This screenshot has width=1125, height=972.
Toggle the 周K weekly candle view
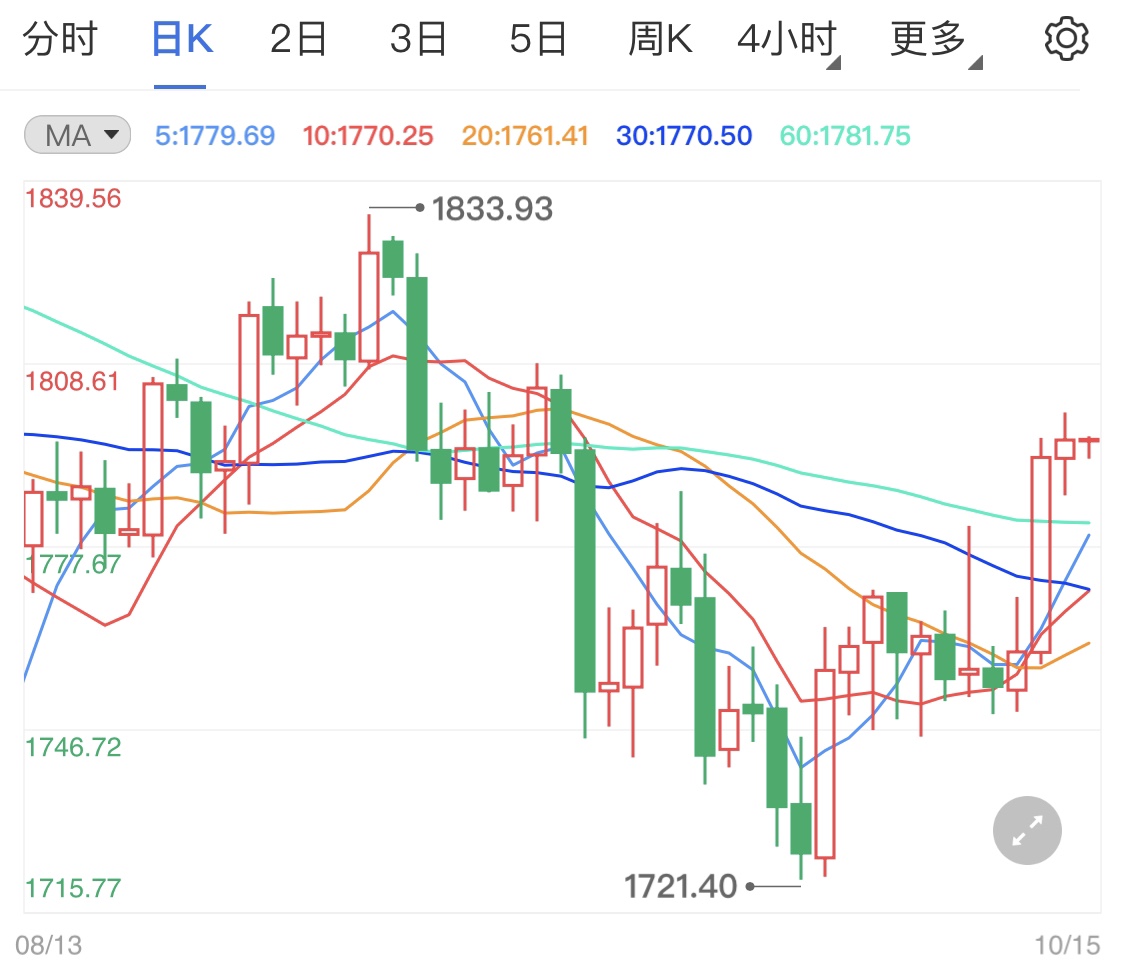[659, 38]
